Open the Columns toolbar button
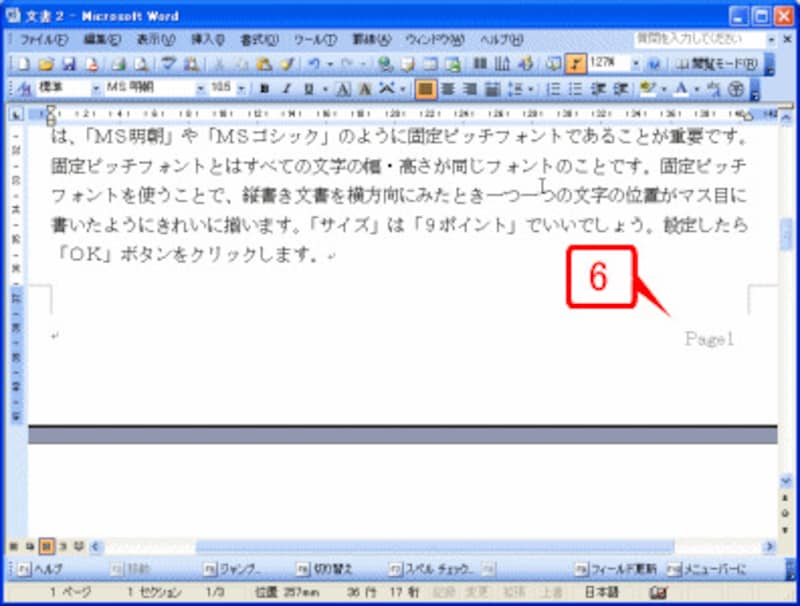Viewport: 800px width, 606px height. tap(480, 64)
